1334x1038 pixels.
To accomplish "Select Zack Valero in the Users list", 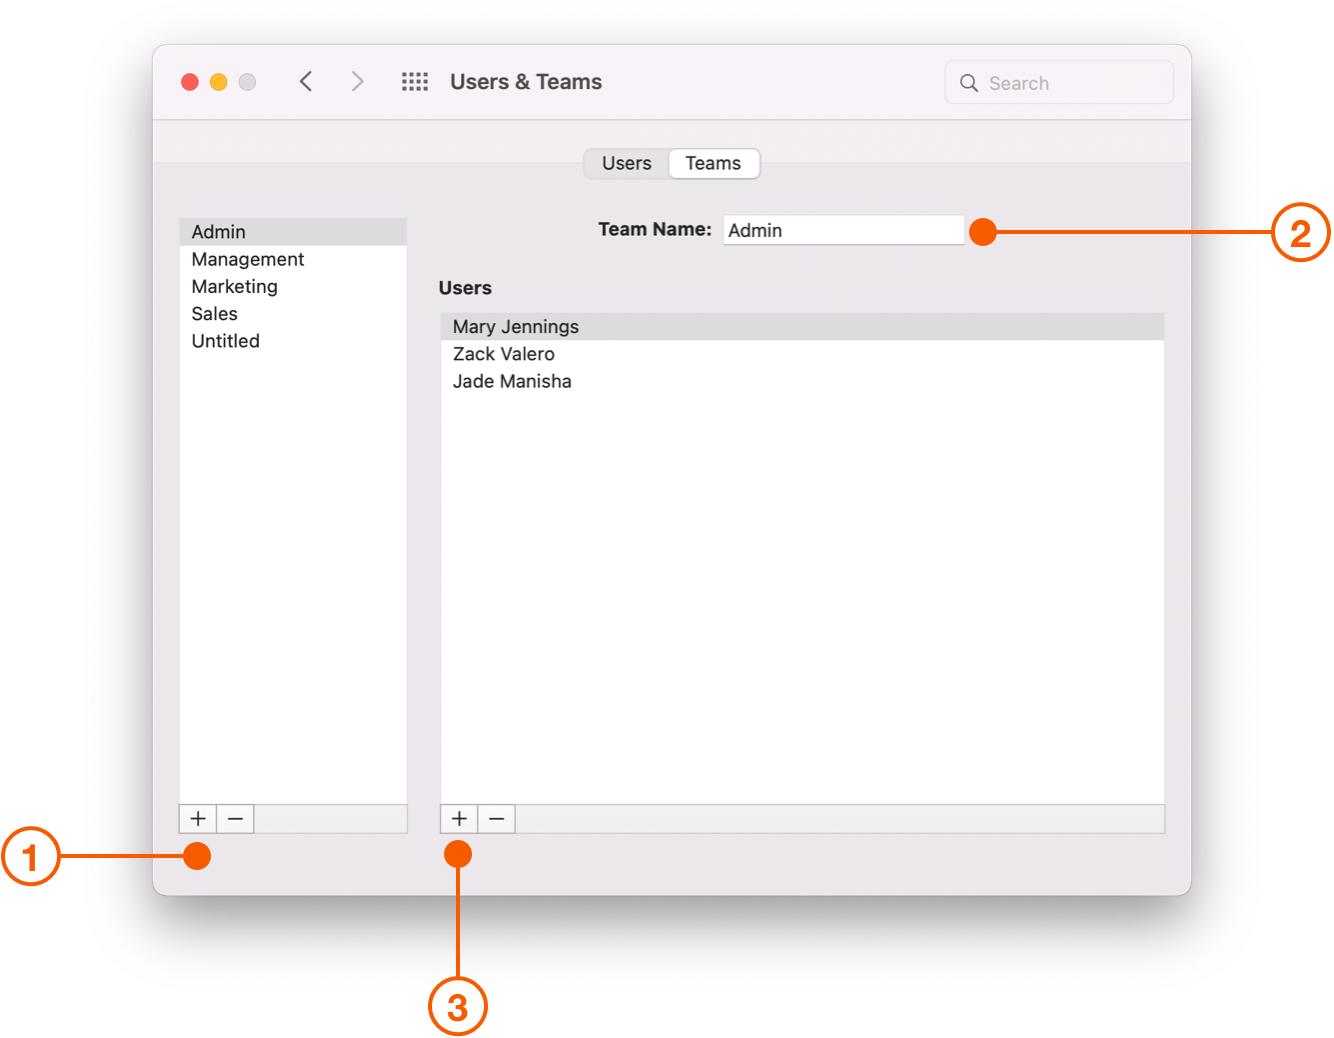I will (x=503, y=353).
